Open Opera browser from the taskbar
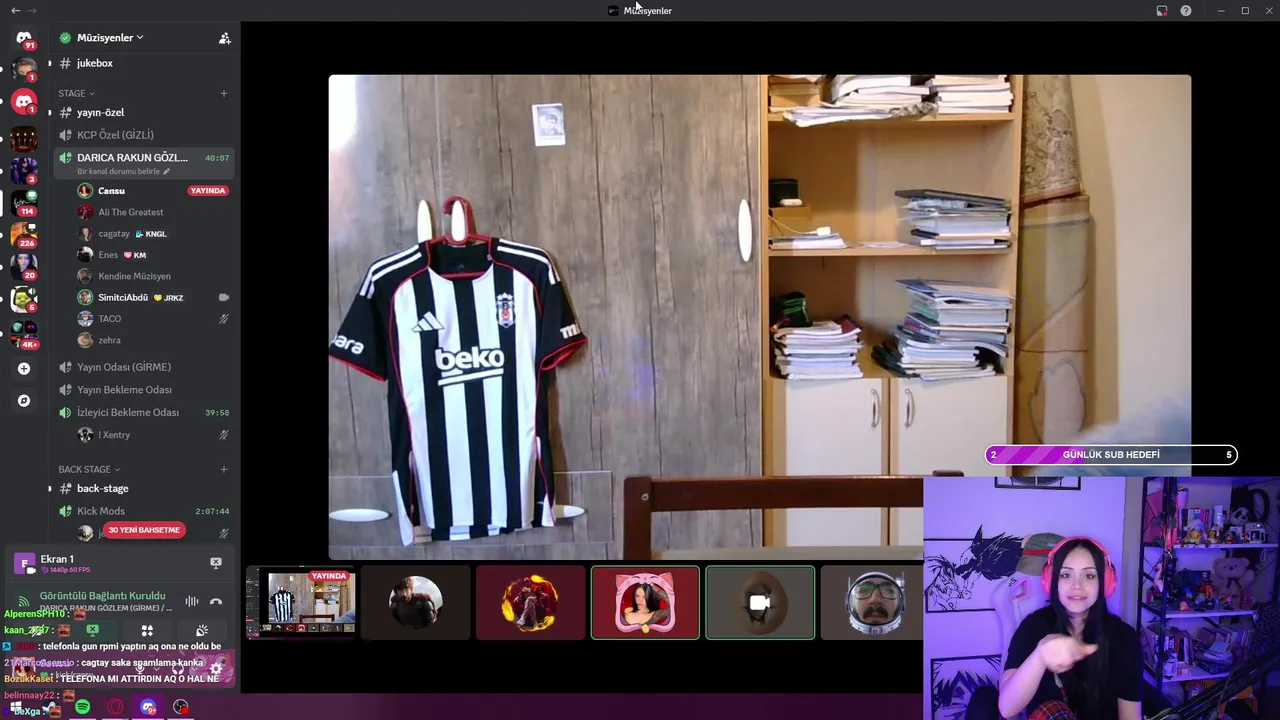Image resolution: width=1280 pixels, height=720 pixels. [x=116, y=707]
